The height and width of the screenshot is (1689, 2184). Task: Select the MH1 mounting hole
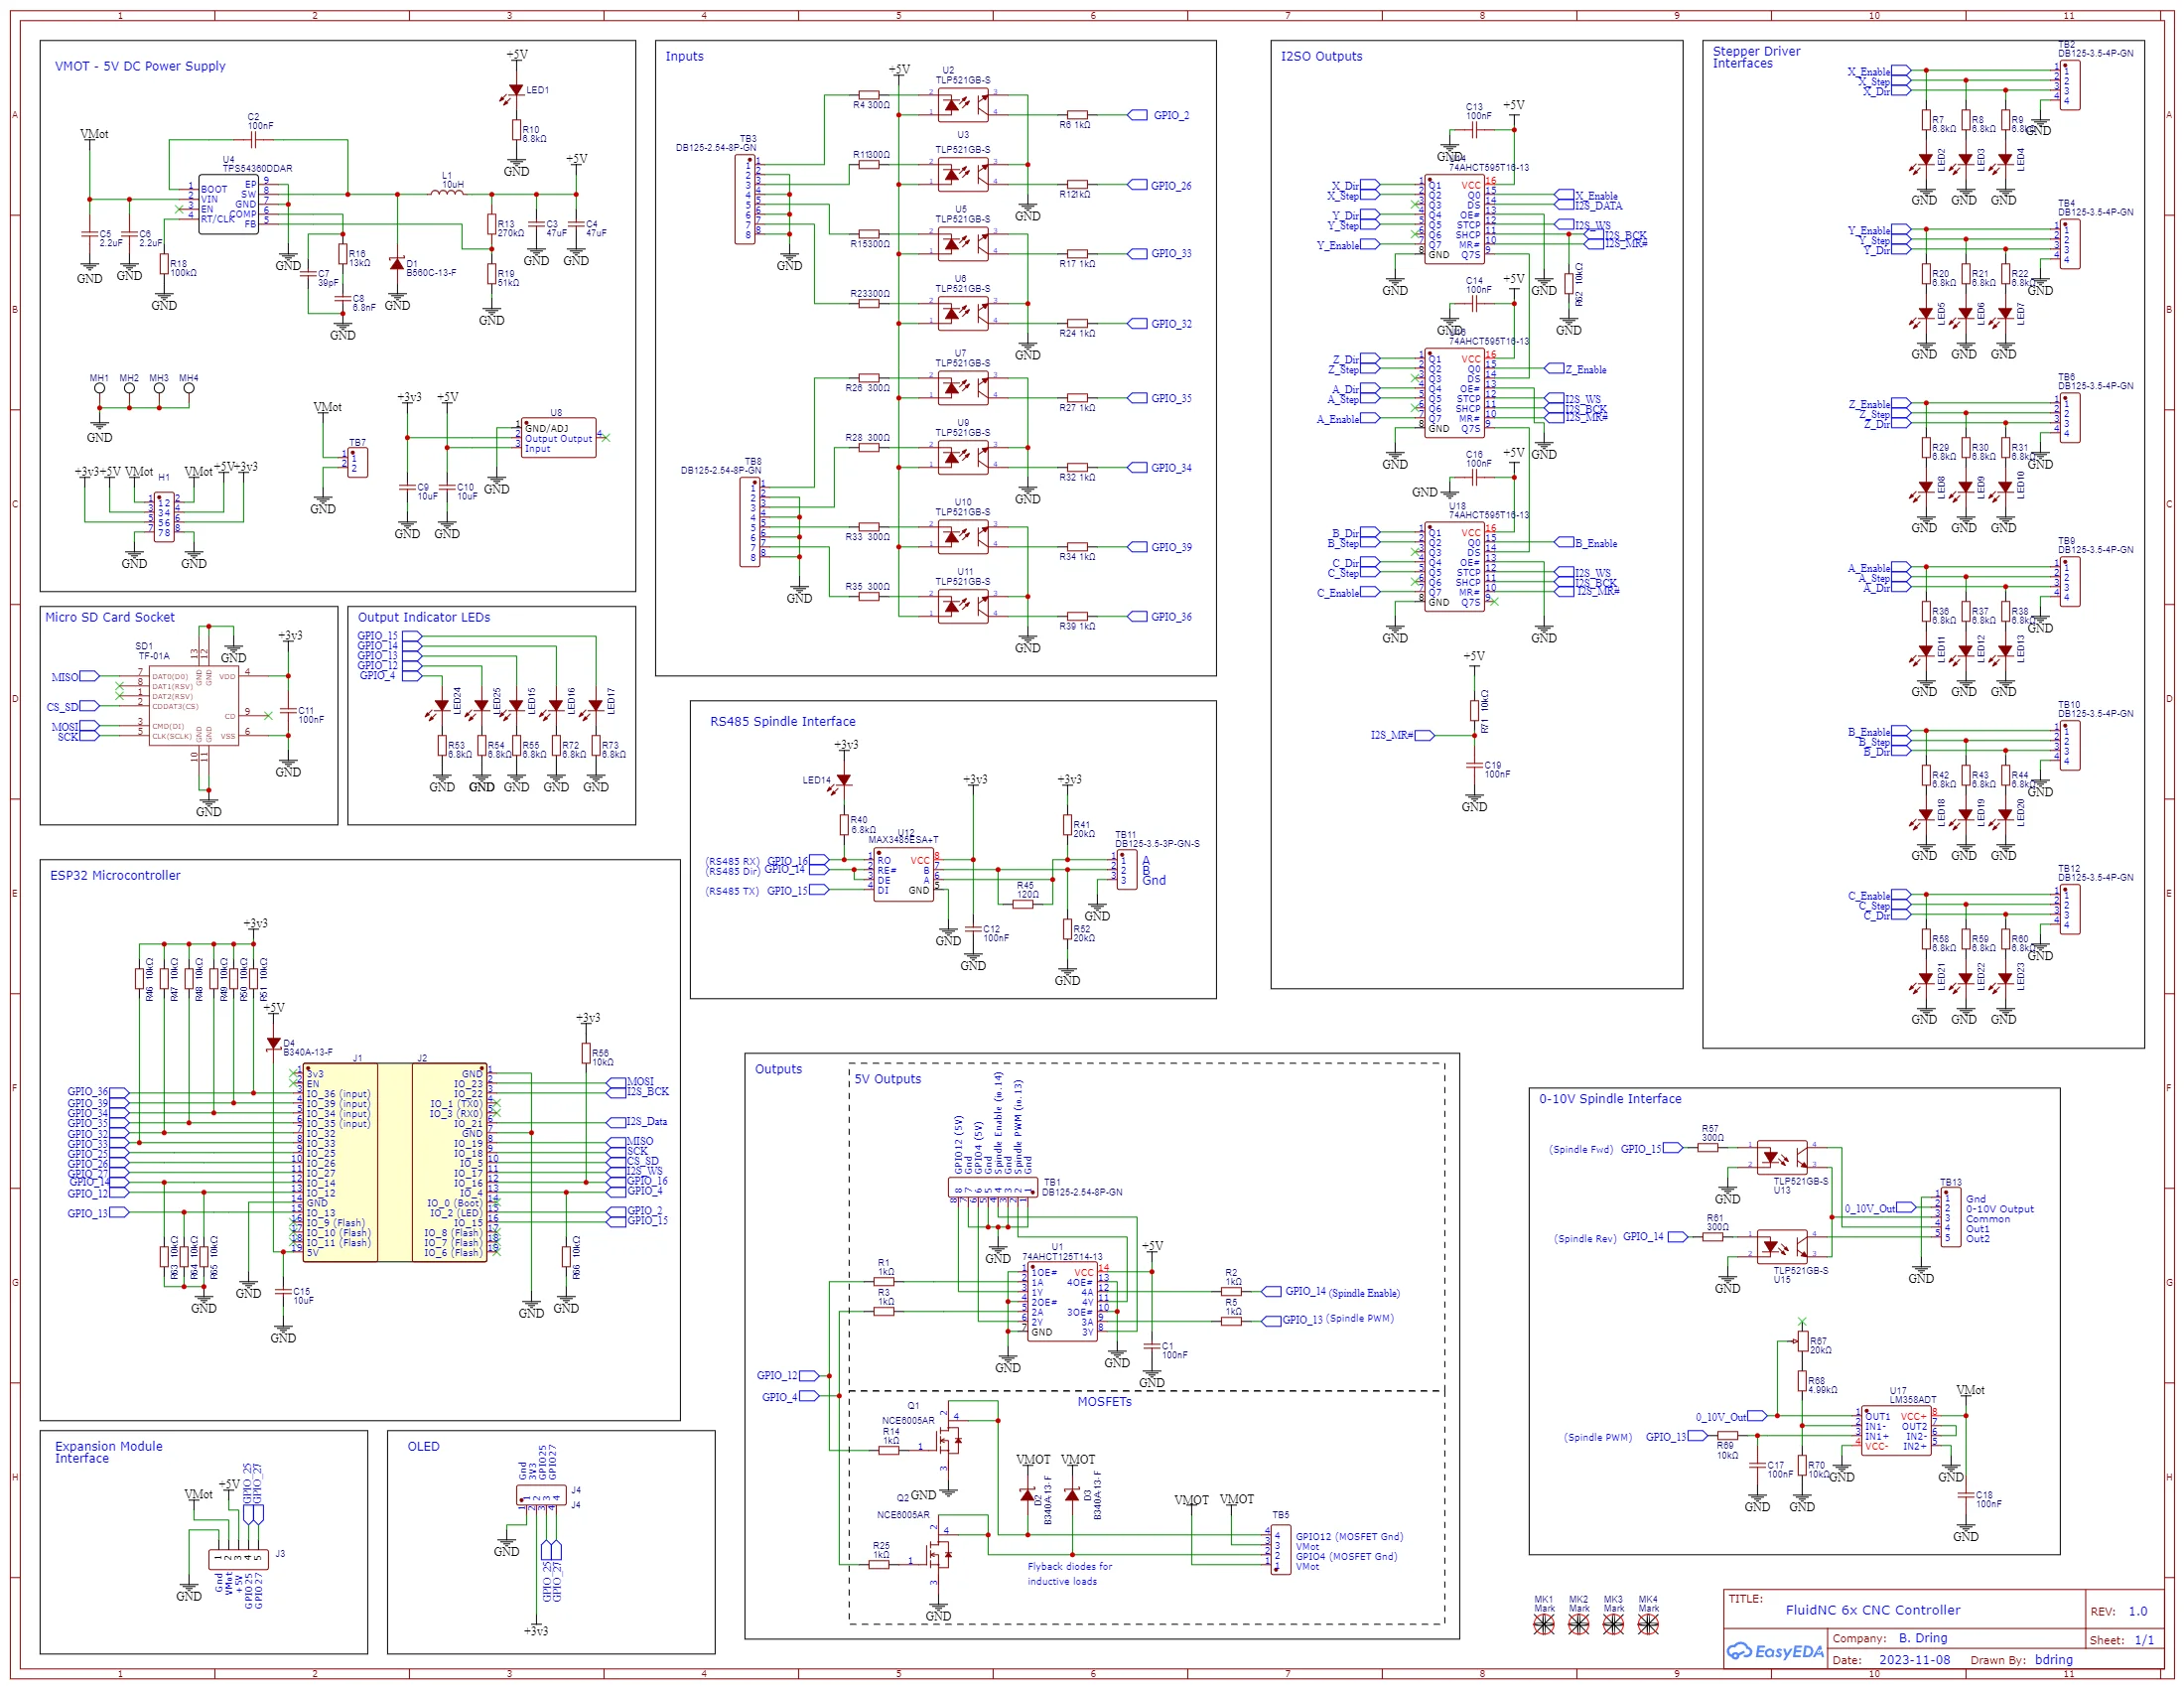pyautogui.click(x=99, y=387)
